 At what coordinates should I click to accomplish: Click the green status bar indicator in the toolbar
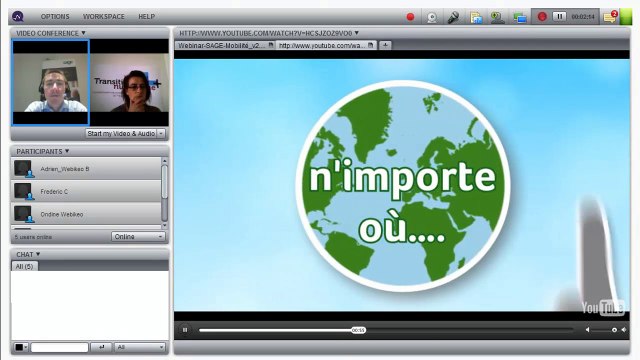(626, 17)
